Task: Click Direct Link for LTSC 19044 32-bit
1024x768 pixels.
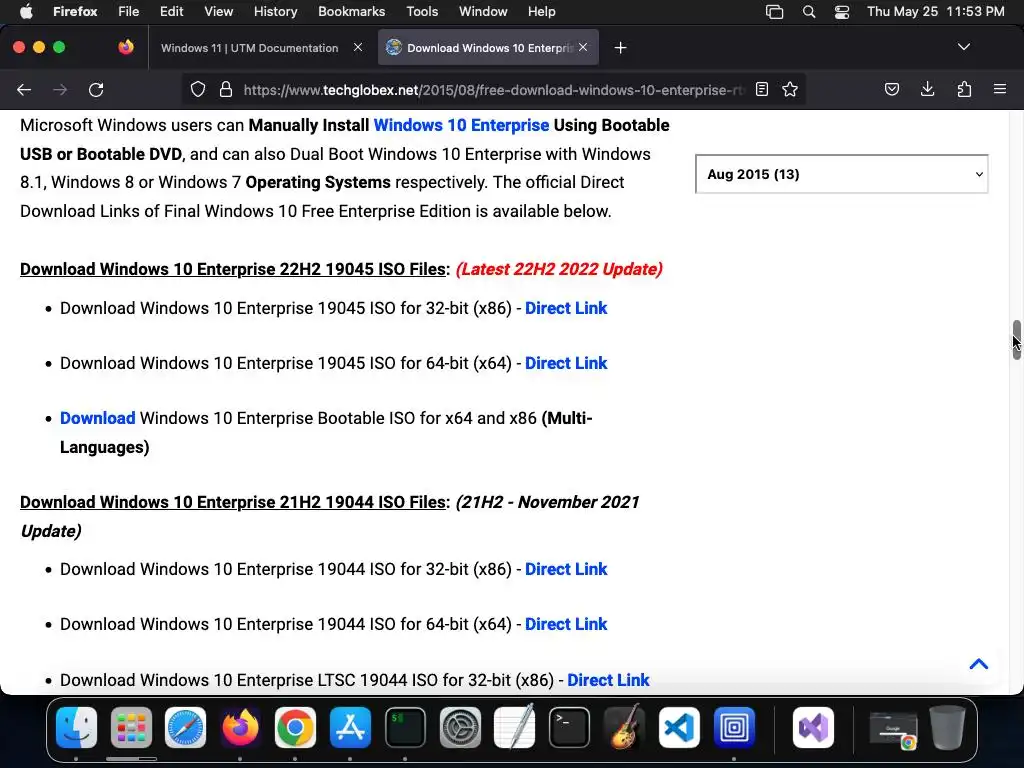Action: pyautogui.click(x=608, y=680)
